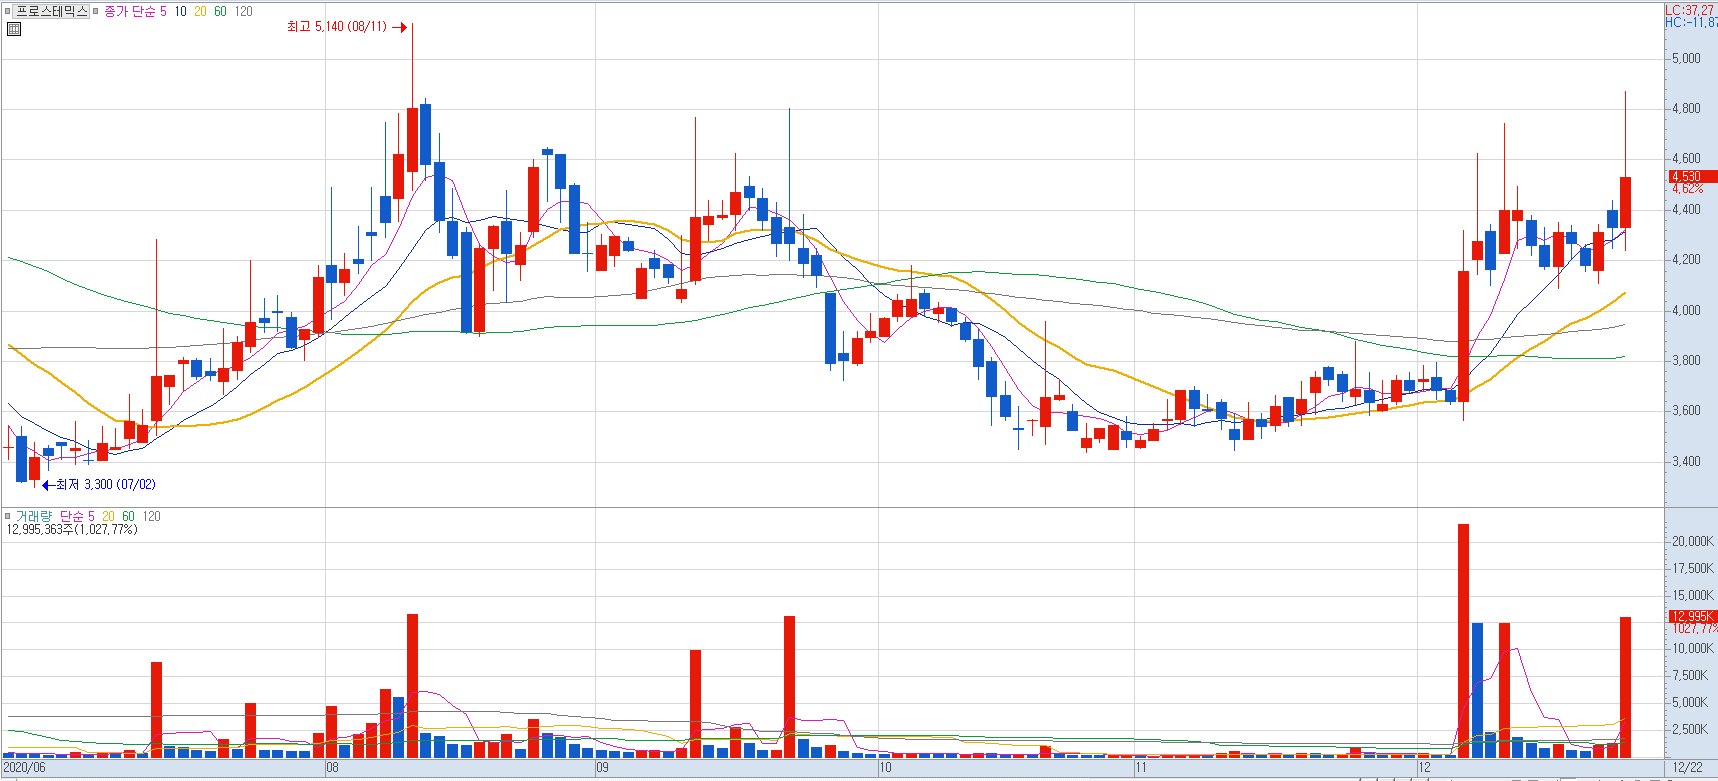Select the gray 120-day price average label
Viewport: 1718px width, 781px height.
point(244,11)
